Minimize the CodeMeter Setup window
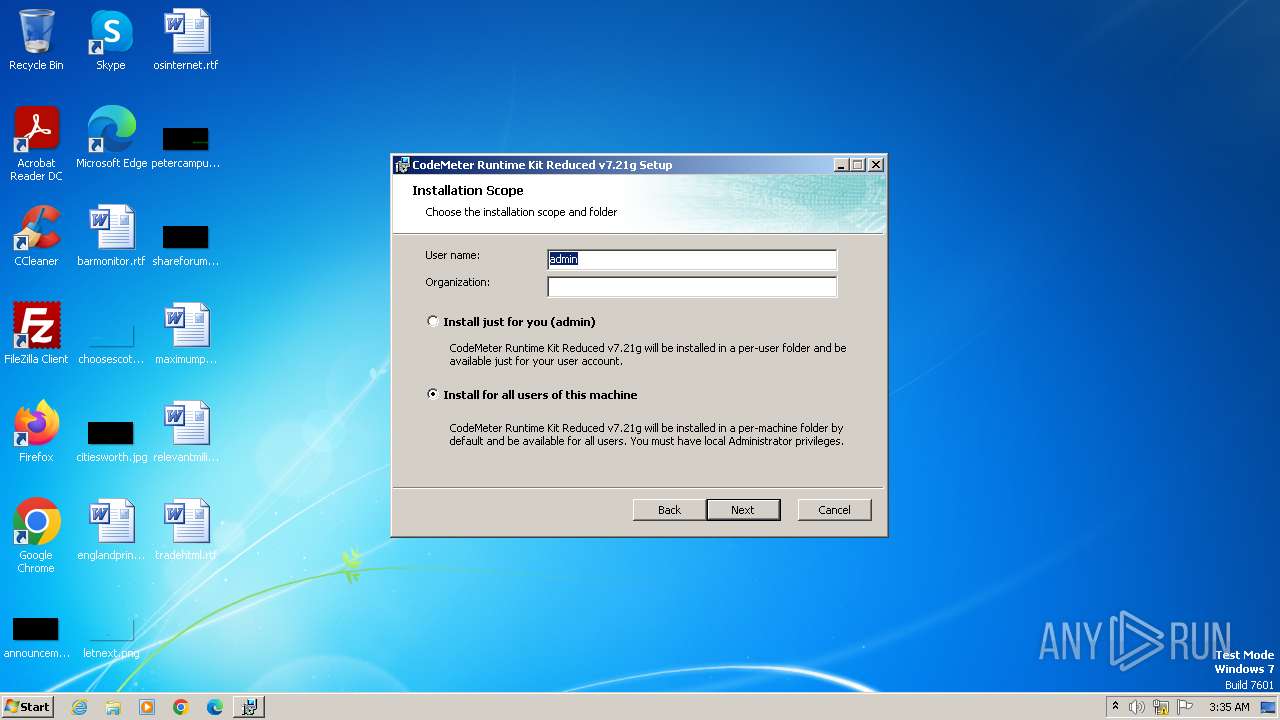Viewport: 1280px width, 720px height. tap(841, 165)
